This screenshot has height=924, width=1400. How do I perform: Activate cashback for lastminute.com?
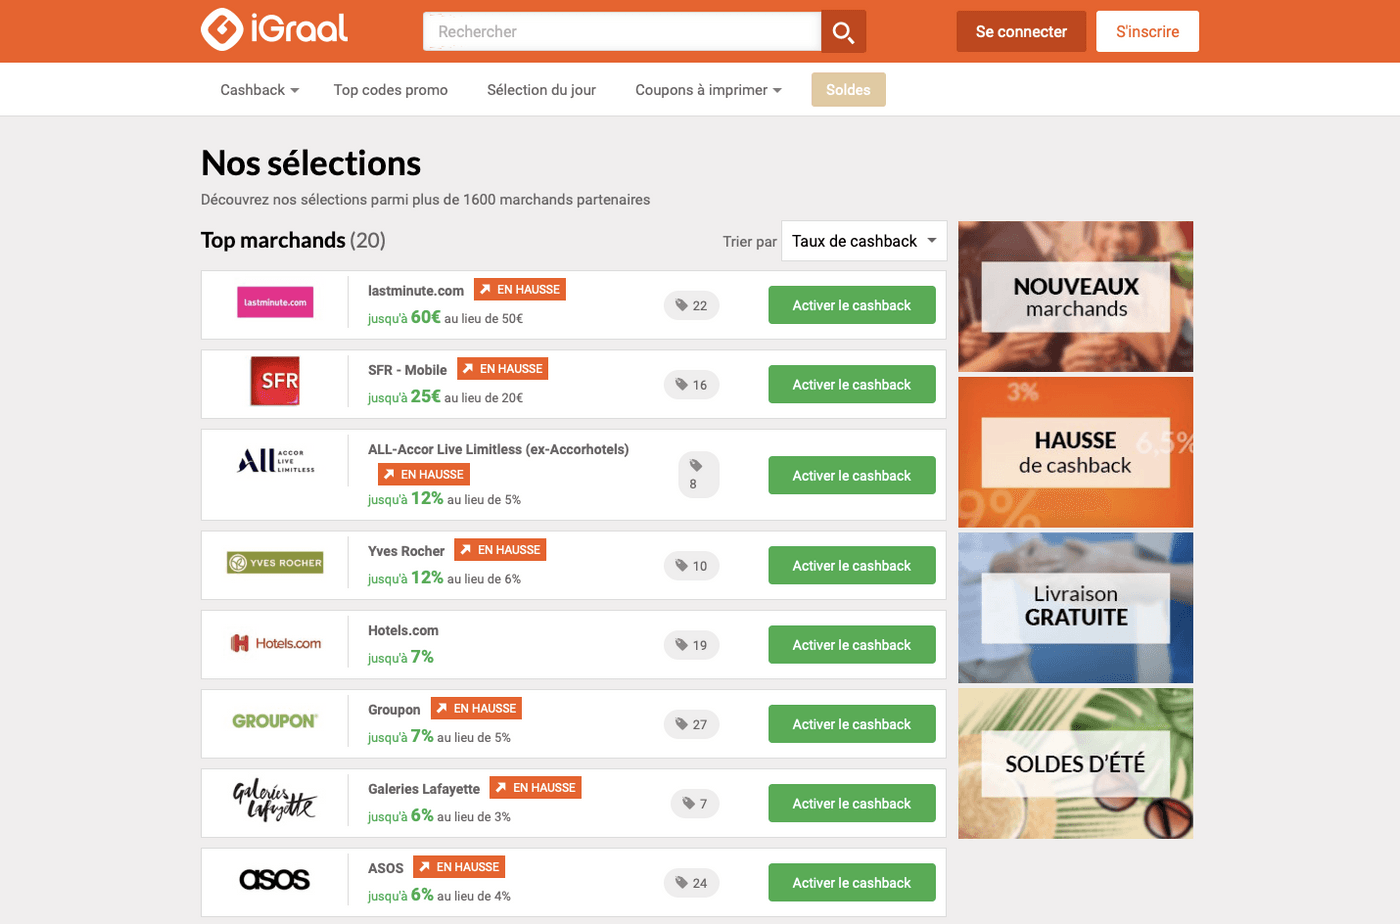(852, 305)
